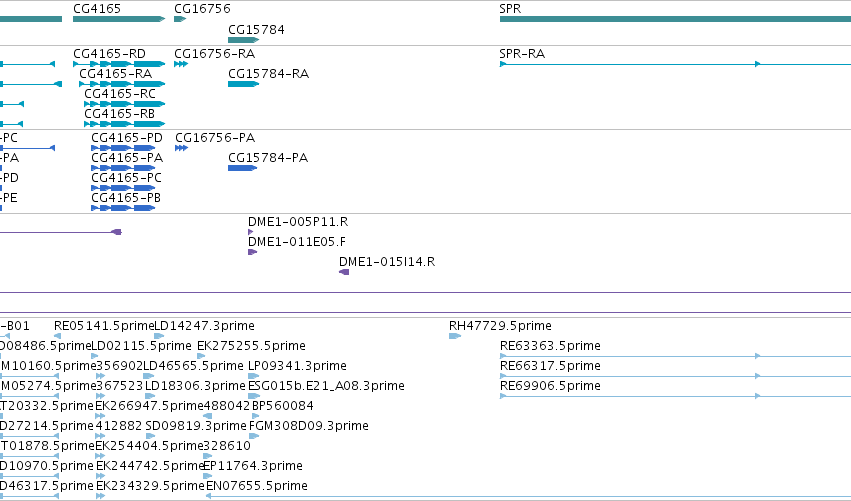Select the CG4165-RC transcript label
Screen dimensions: 851x501
pos(120,93)
